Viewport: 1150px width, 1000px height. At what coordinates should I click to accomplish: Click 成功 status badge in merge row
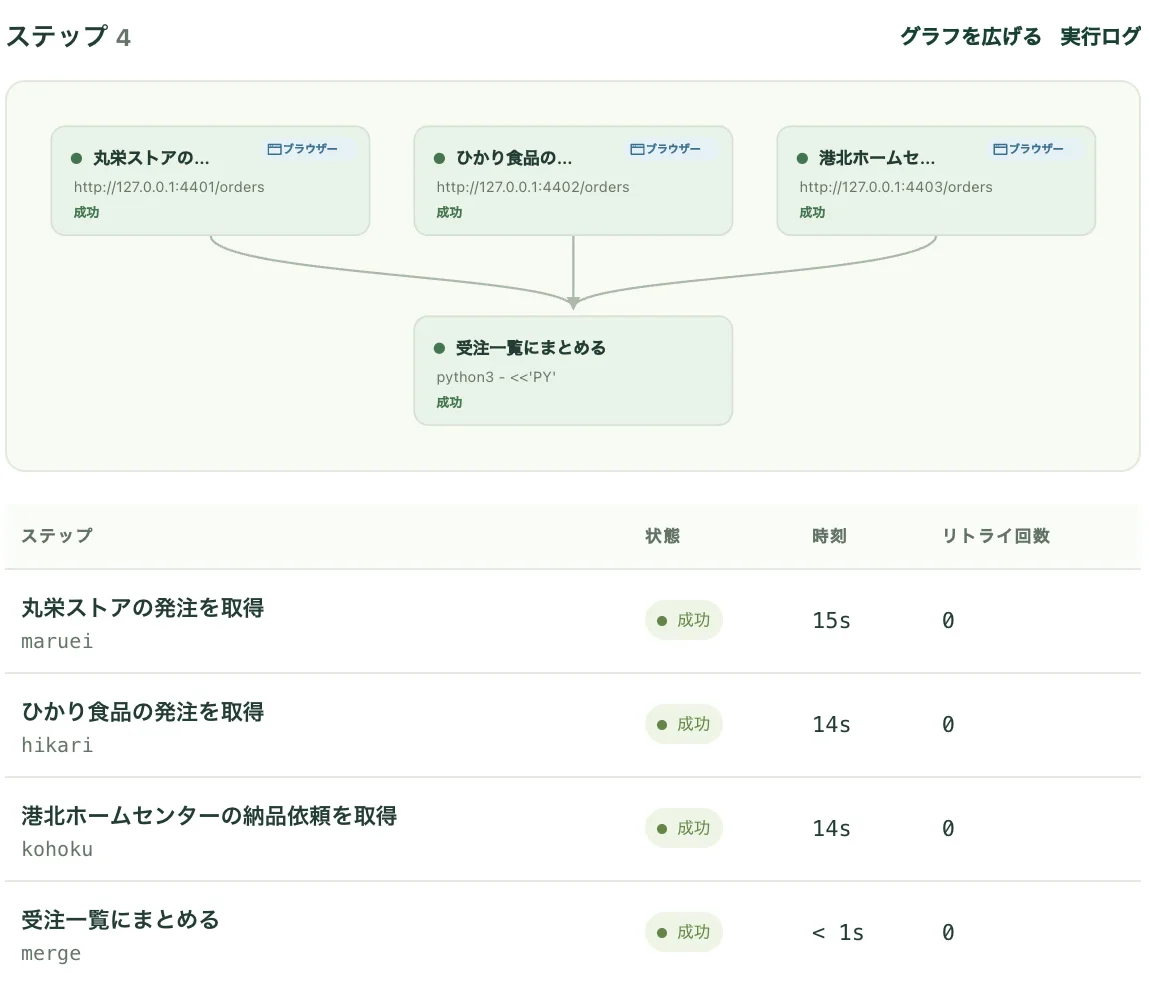coord(684,933)
